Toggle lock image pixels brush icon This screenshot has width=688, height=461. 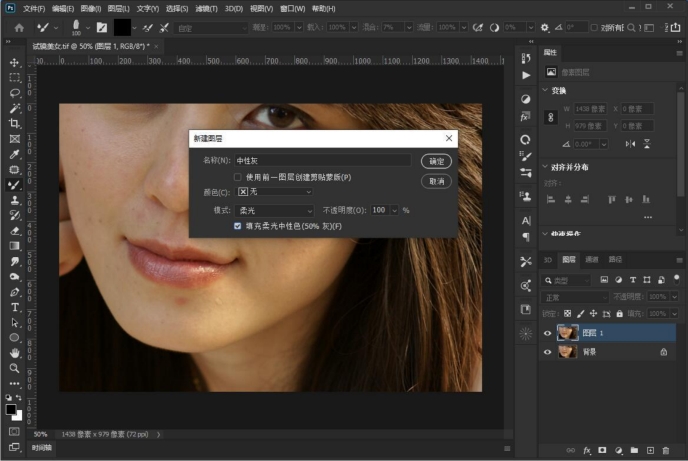click(x=580, y=314)
